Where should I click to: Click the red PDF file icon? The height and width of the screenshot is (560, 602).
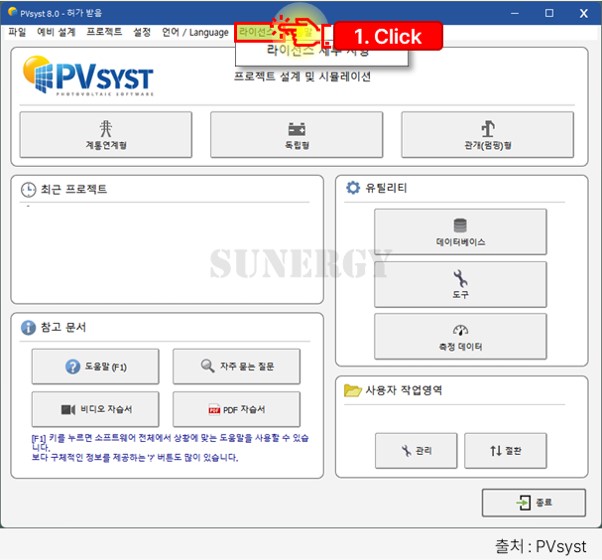click(214, 410)
